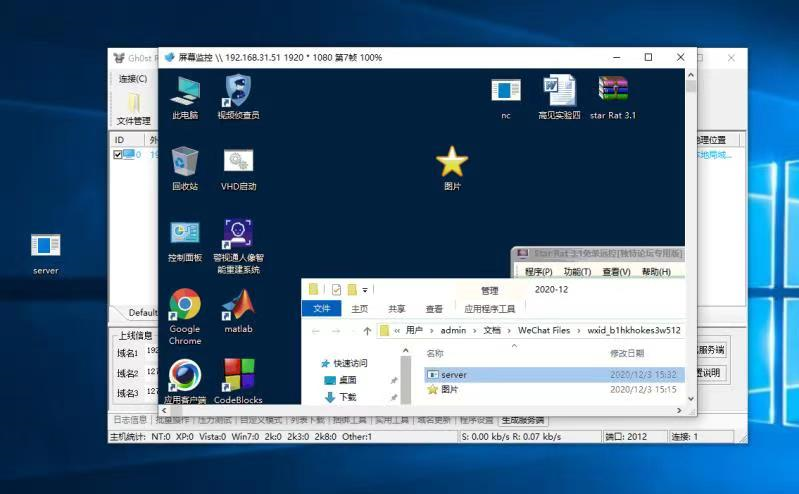Viewport: 799px width, 494px height.
Task: Click the properties checkmark quick-access icon in Explorer
Action: click(x=336, y=290)
